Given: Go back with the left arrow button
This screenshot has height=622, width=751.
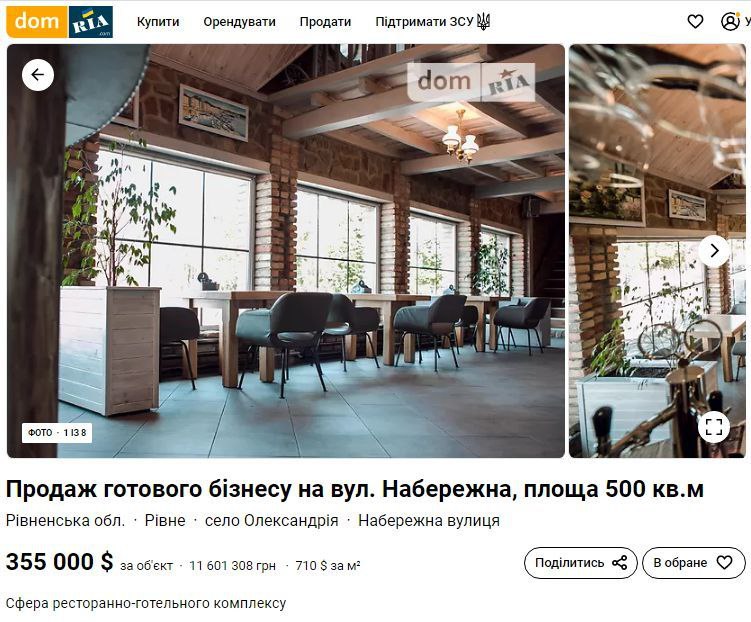Looking at the screenshot, I should pyautogui.click(x=38, y=75).
